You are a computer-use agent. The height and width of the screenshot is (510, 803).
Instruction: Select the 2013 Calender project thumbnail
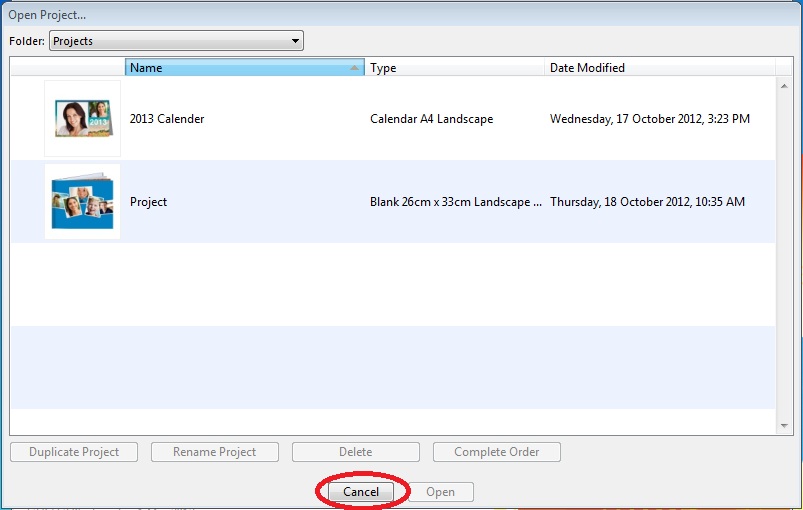82,118
